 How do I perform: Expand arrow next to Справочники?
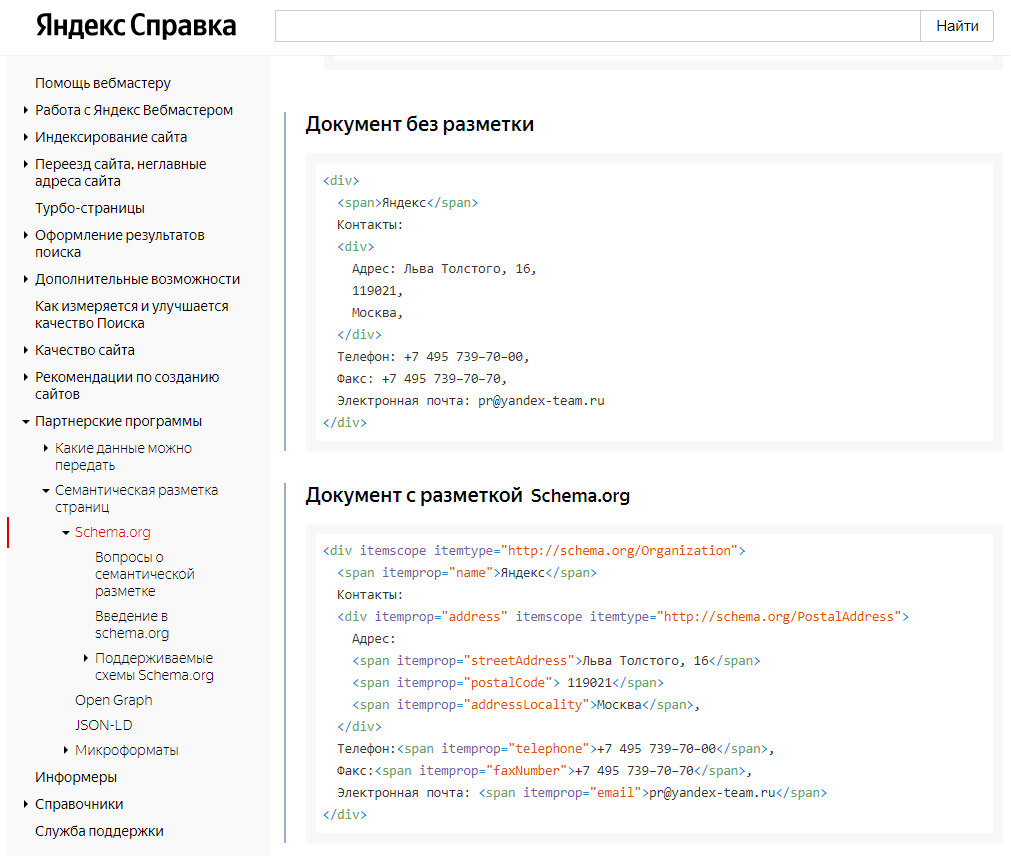point(25,804)
